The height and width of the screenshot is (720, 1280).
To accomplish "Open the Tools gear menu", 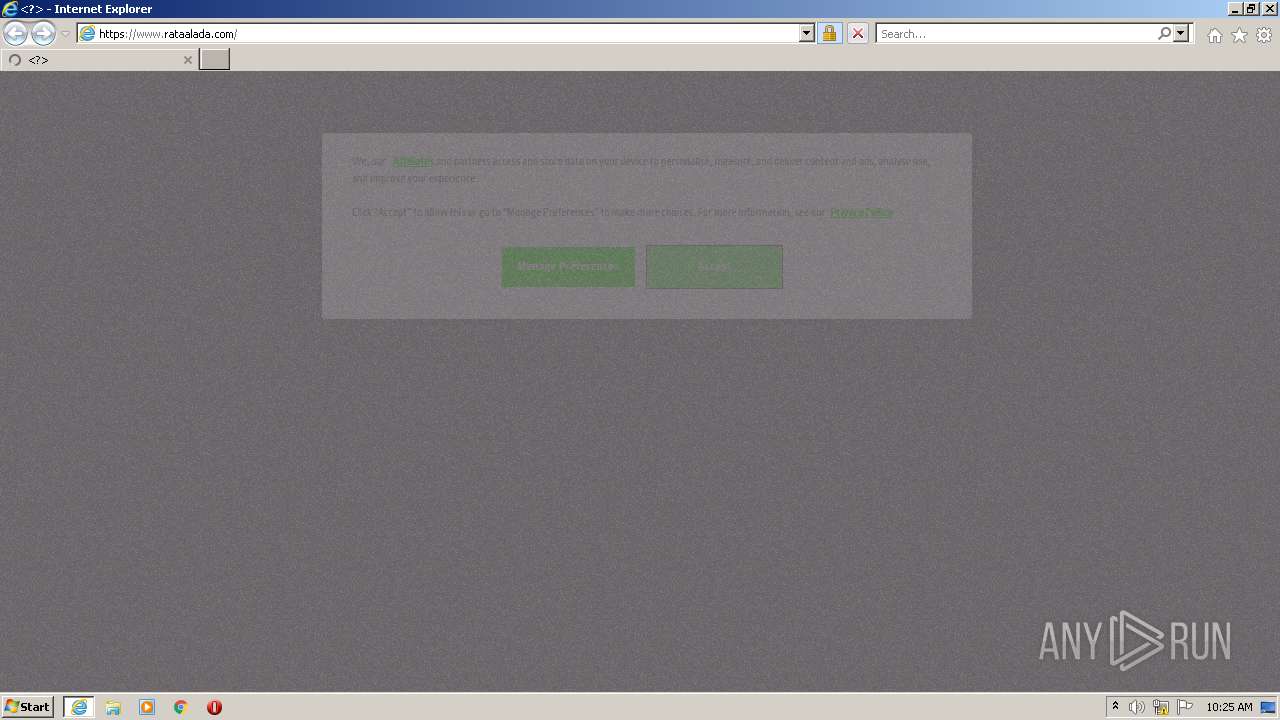I will click(1264, 35).
